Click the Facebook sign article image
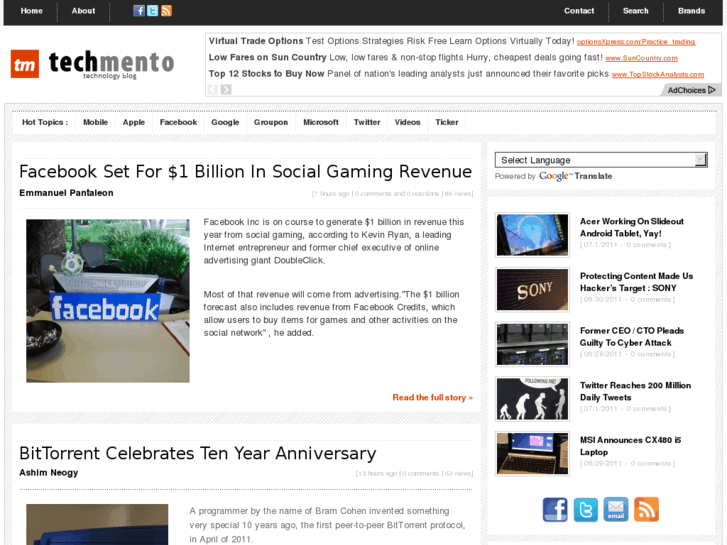Viewport: 727px width, 545px height. pos(108,301)
